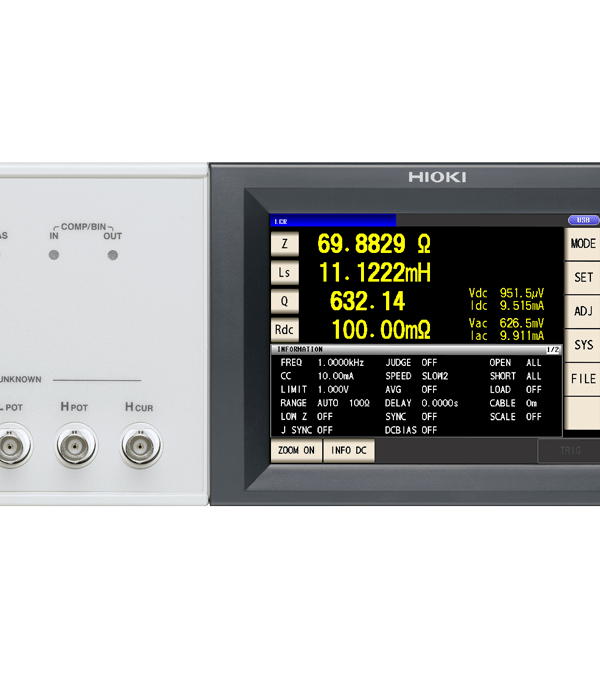This screenshot has width=600, height=694.
Task: Tap the INFORMATION panel header
Action: click(416, 350)
